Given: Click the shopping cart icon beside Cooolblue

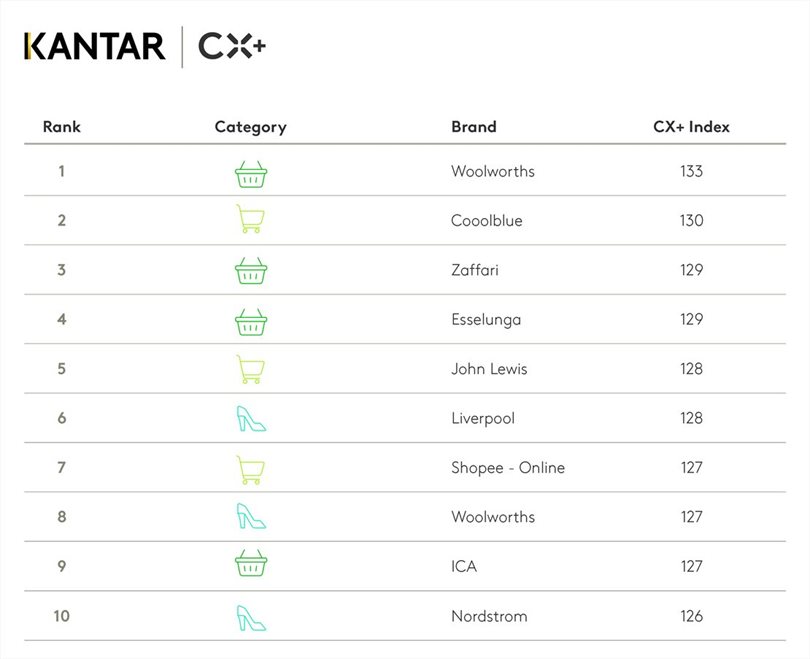Looking at the screenshot, I should [249, 220].
